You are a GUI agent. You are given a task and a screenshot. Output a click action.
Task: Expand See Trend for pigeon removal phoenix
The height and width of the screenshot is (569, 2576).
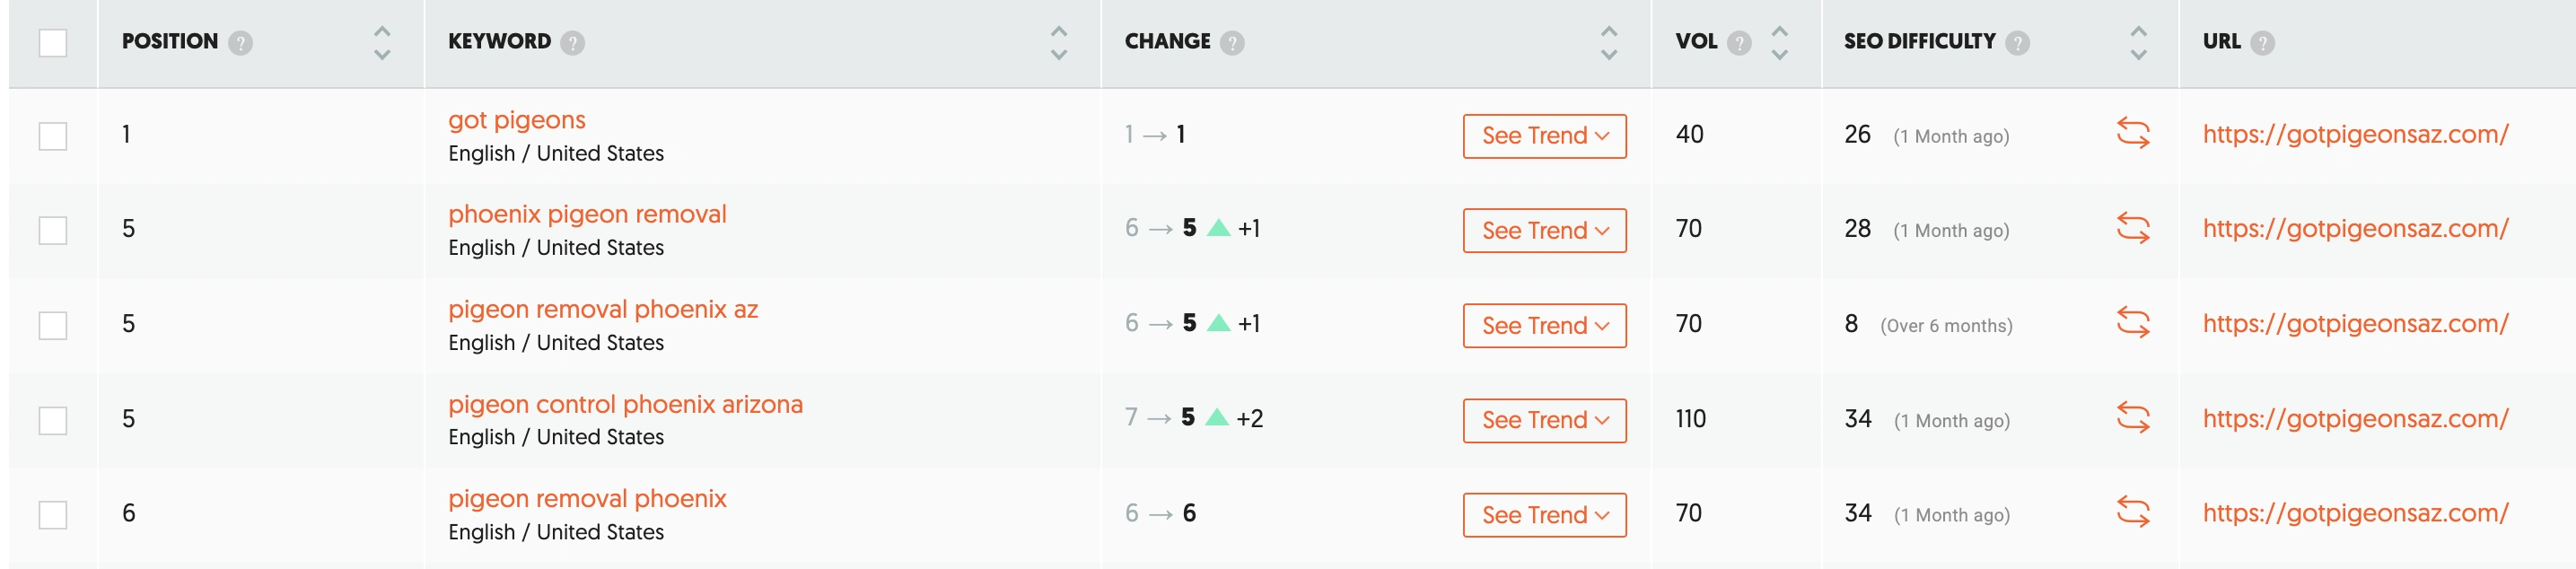(x=1544, y=515)
